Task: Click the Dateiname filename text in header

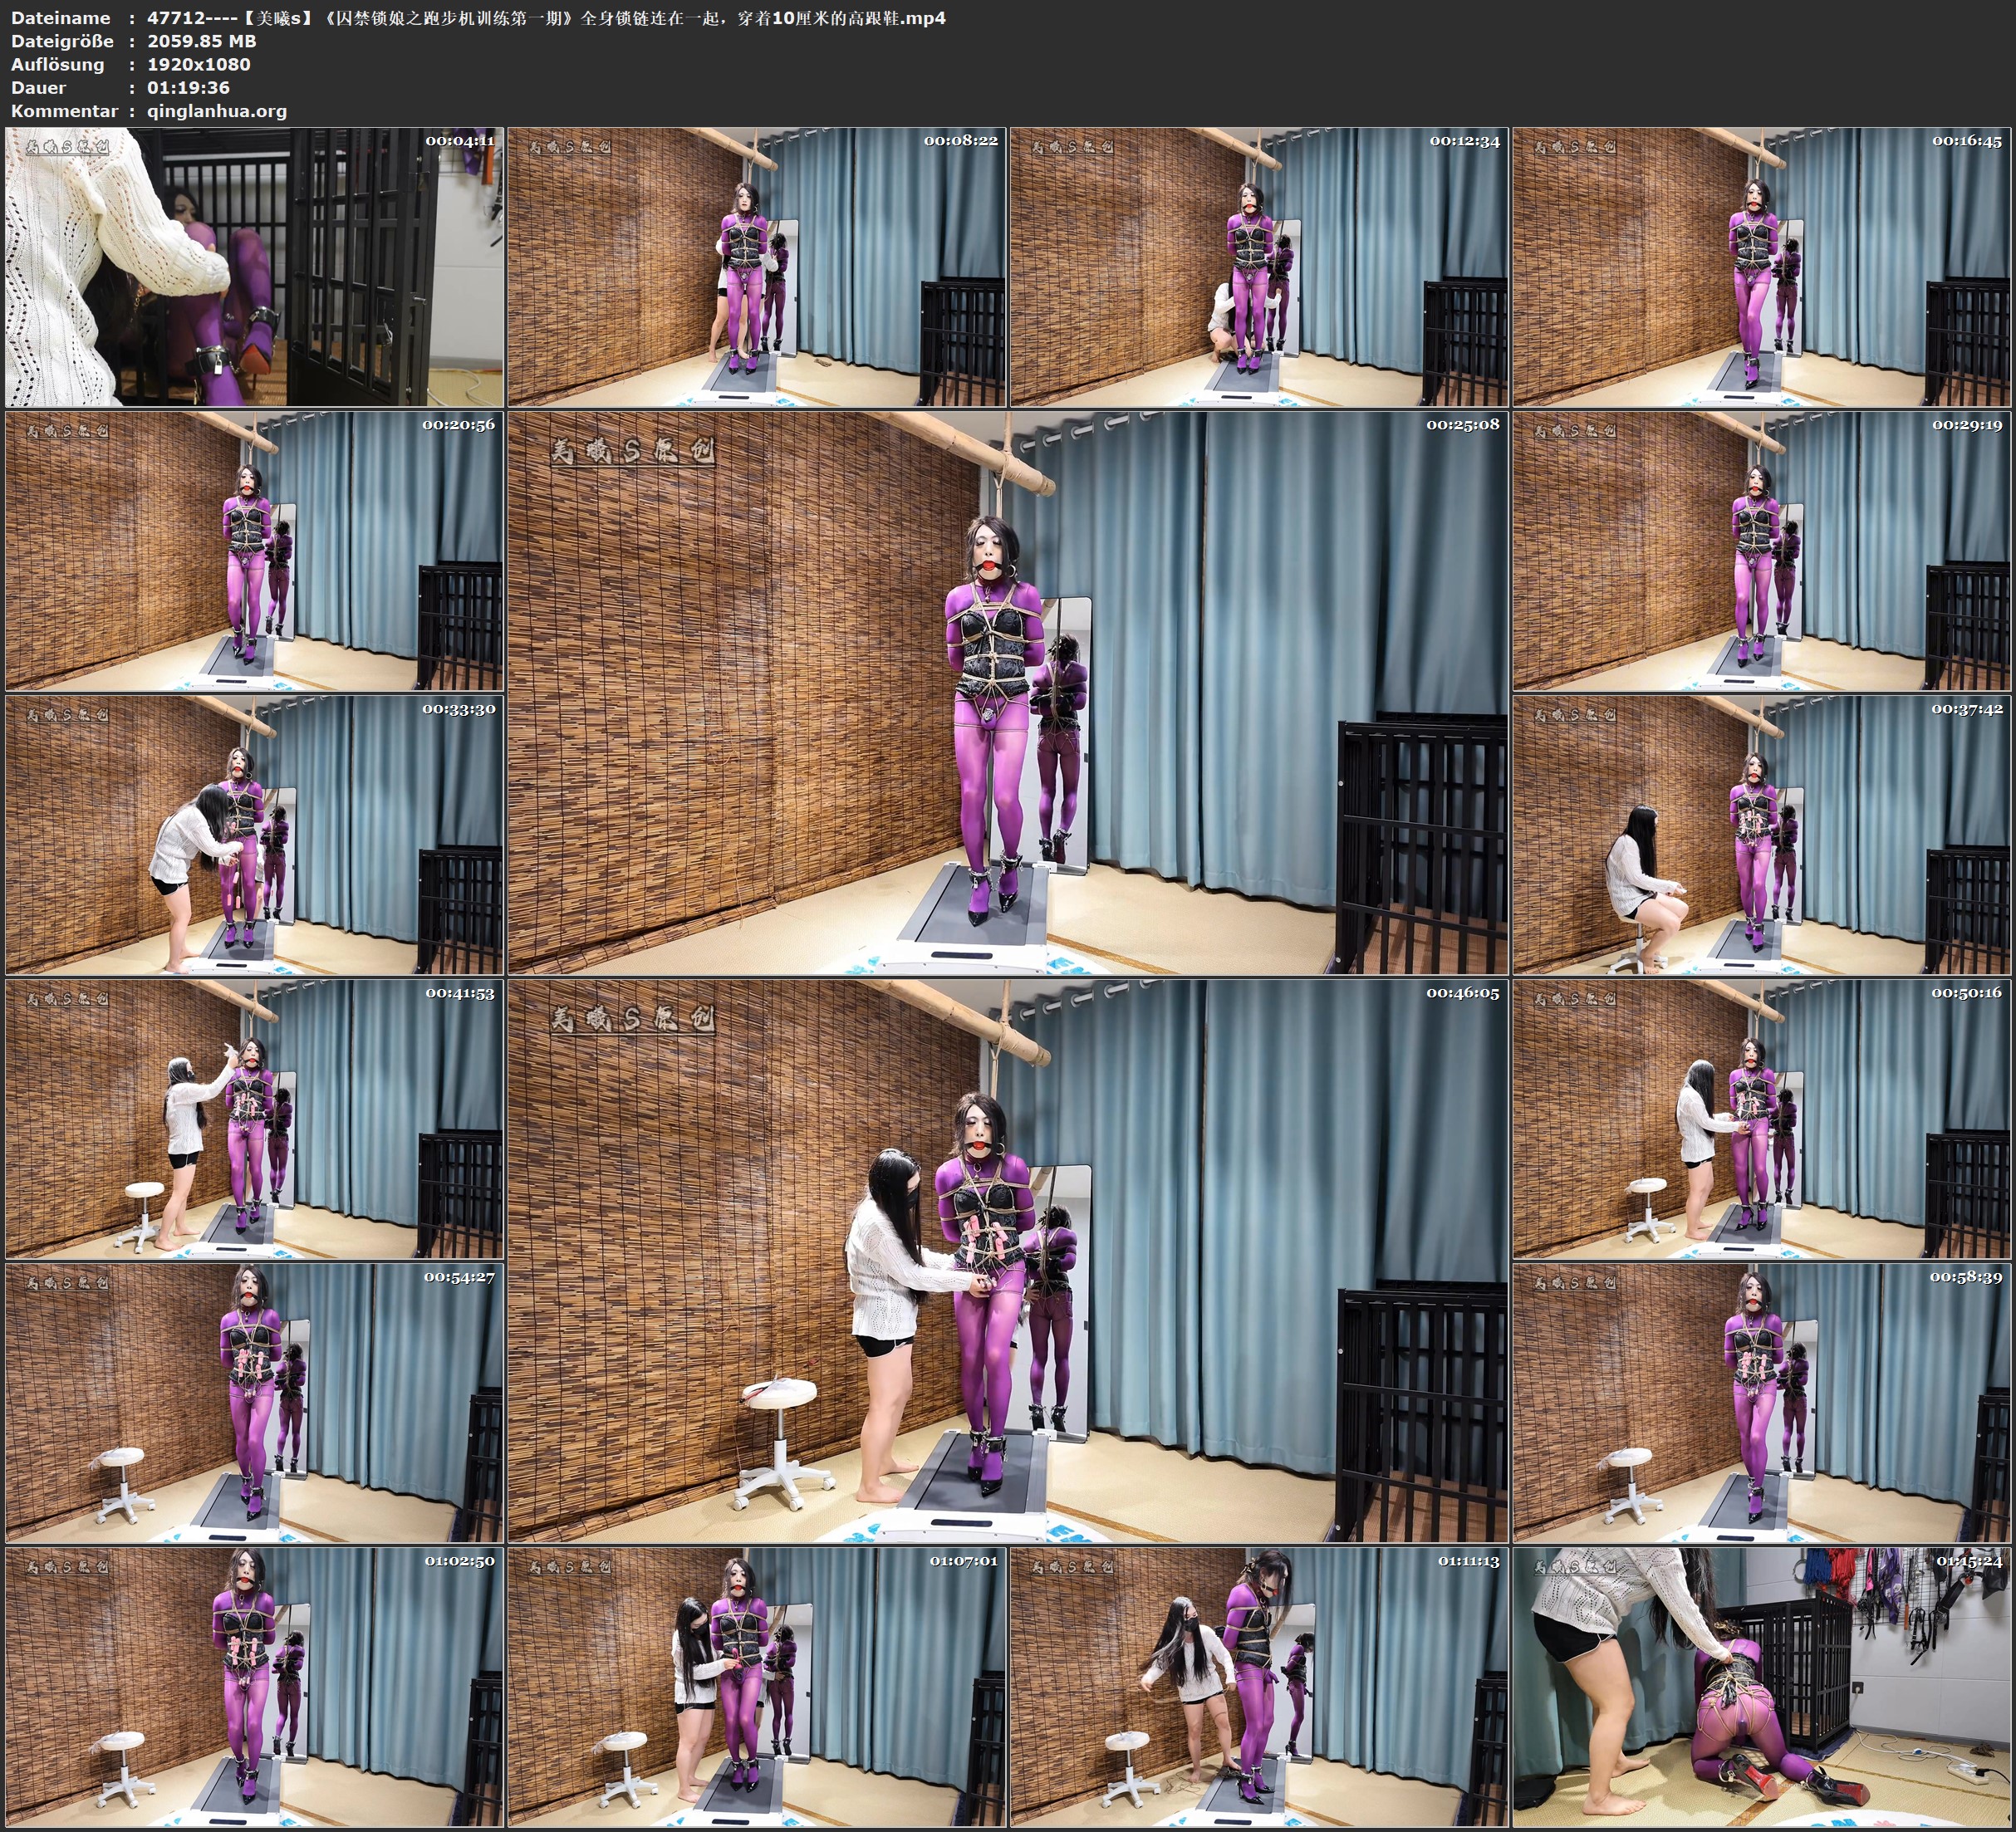Action: (x=545, y=18)
